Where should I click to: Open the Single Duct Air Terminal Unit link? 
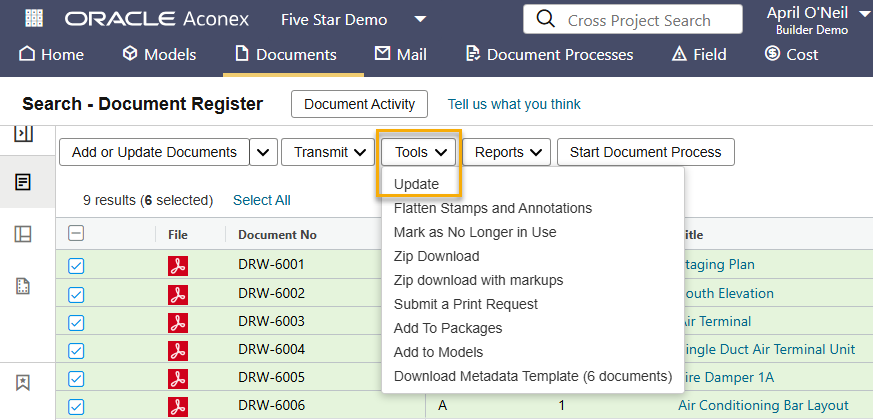pyautogui.click(x=769, y=349)
